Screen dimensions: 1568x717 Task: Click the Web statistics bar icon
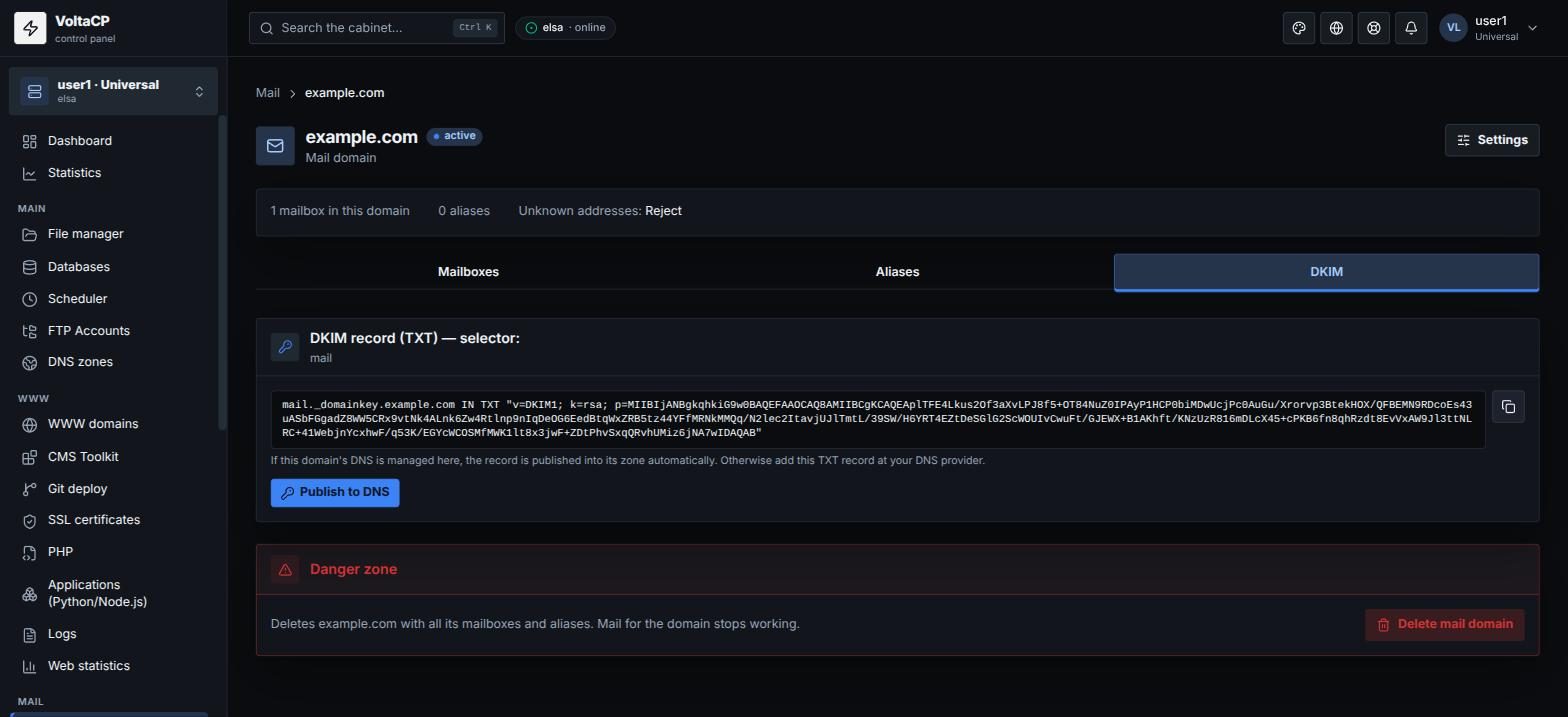click(29, 666)
